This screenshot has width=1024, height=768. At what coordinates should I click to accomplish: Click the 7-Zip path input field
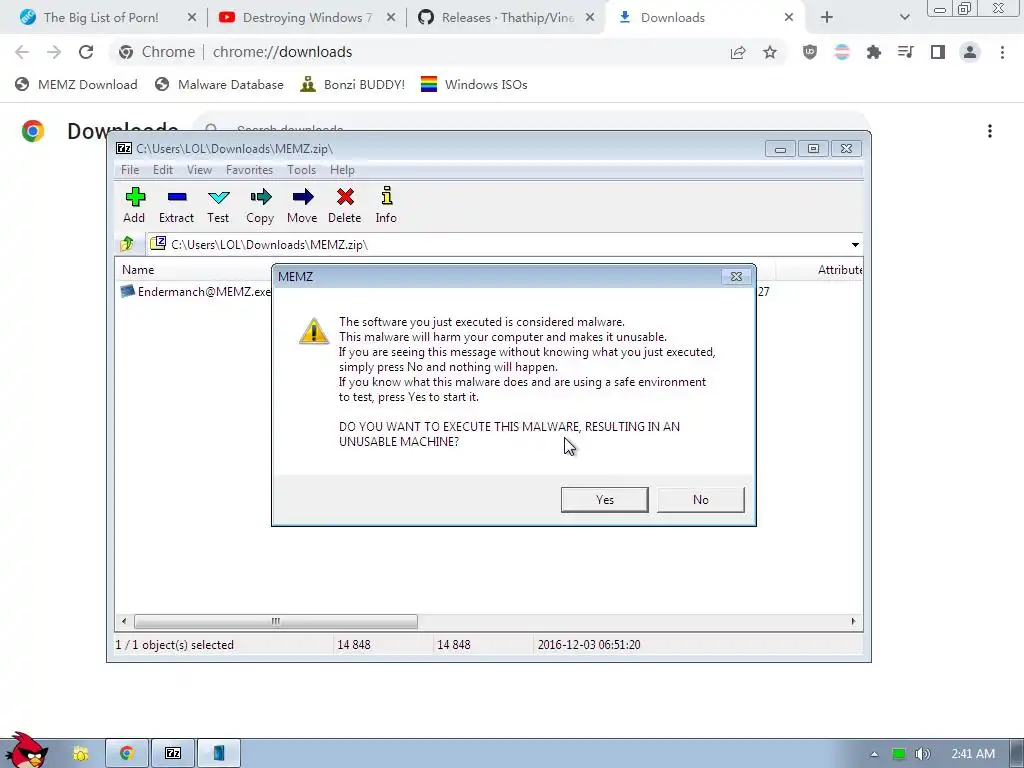[x=496, y=245]
